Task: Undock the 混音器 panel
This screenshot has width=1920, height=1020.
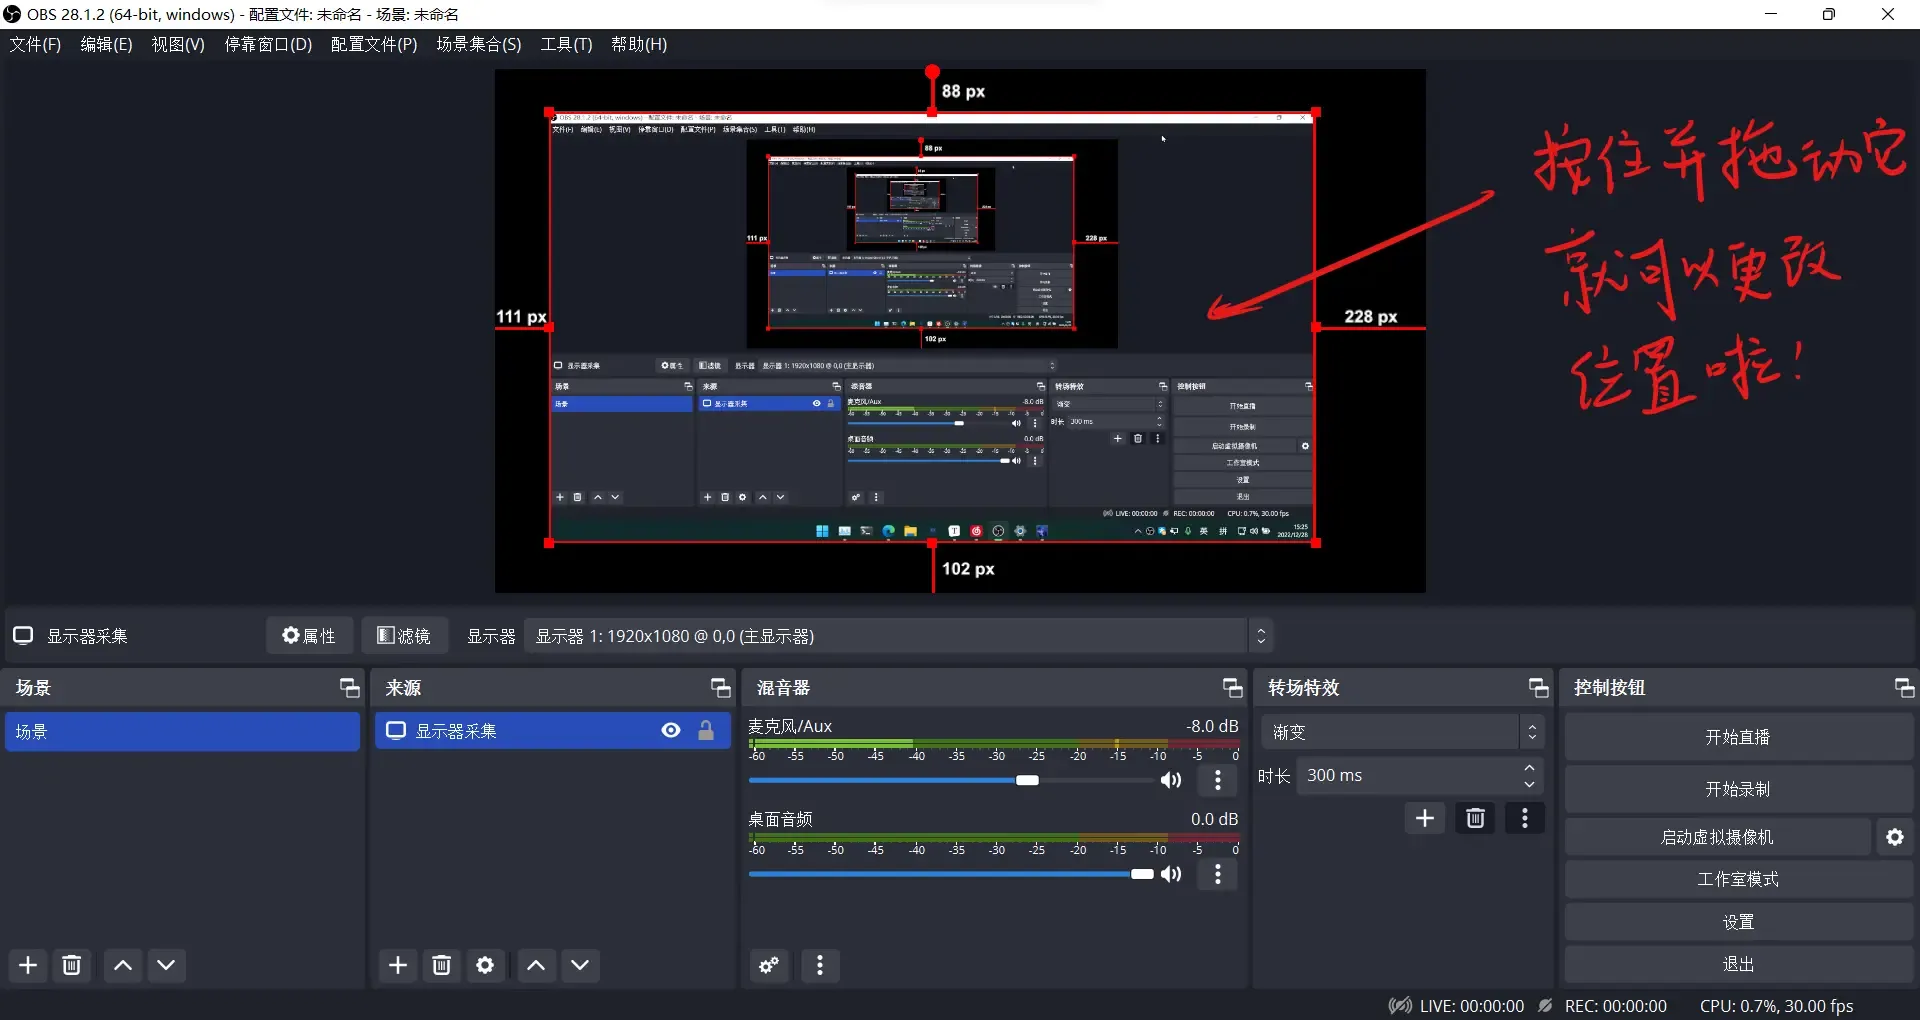Action: pos(1233,688)
